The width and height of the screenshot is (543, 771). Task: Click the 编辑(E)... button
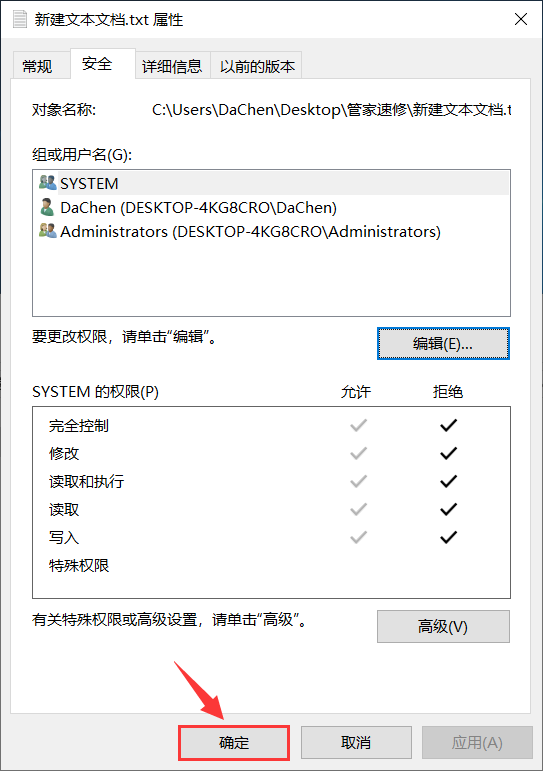tap(443, 343)
